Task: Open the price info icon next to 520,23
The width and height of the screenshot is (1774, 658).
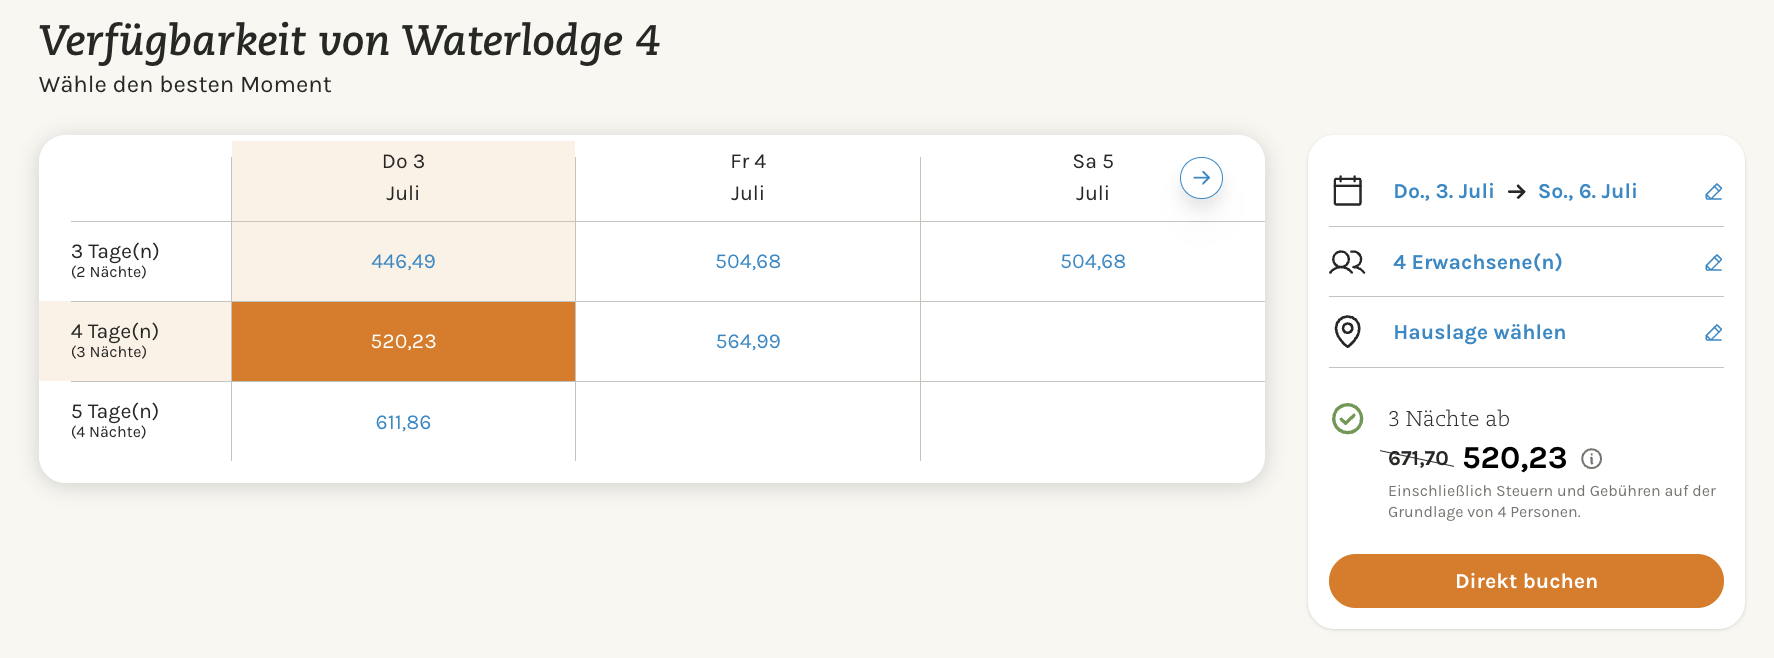Action: [1591, 459]
